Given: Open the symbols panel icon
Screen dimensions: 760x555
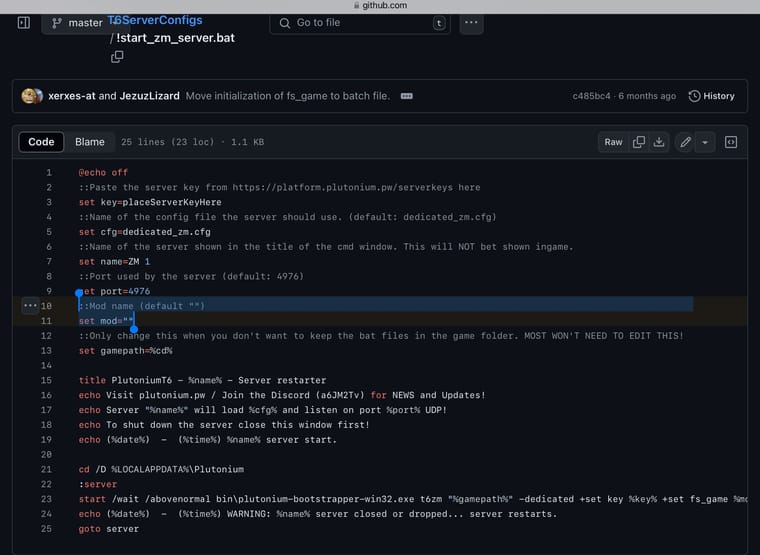Looking at the screenshot, I should 731,142.
